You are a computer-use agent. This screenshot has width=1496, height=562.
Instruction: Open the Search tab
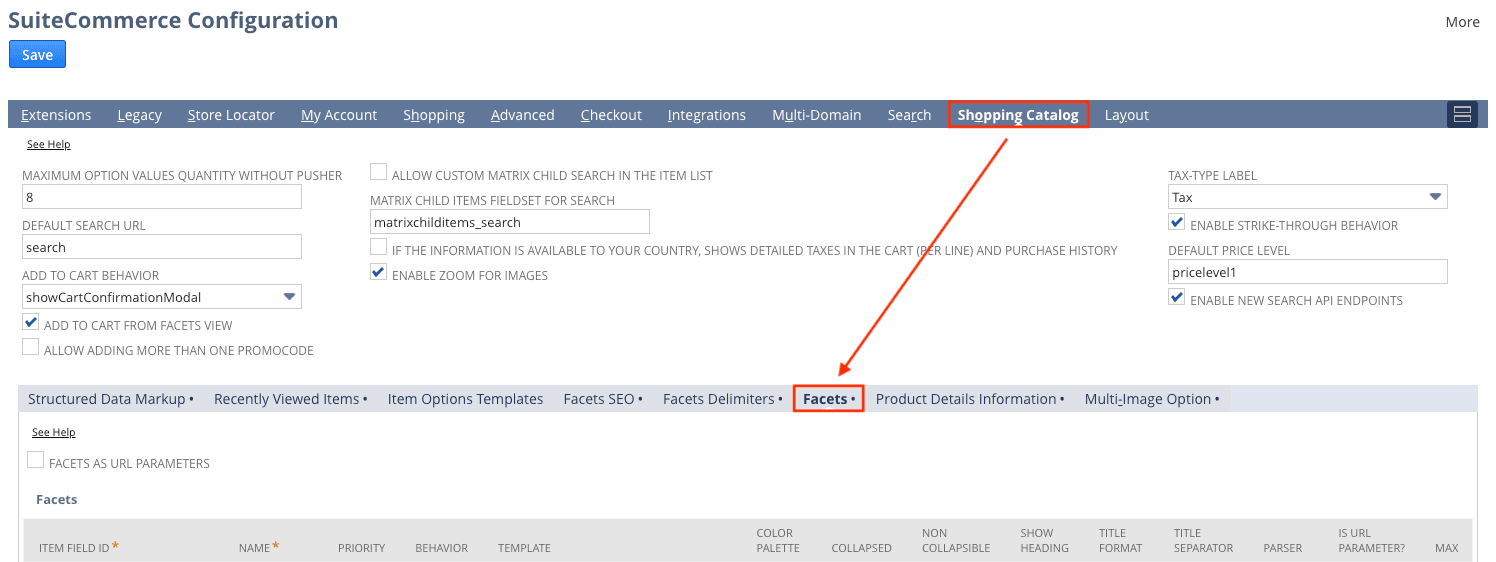[909, 115]
